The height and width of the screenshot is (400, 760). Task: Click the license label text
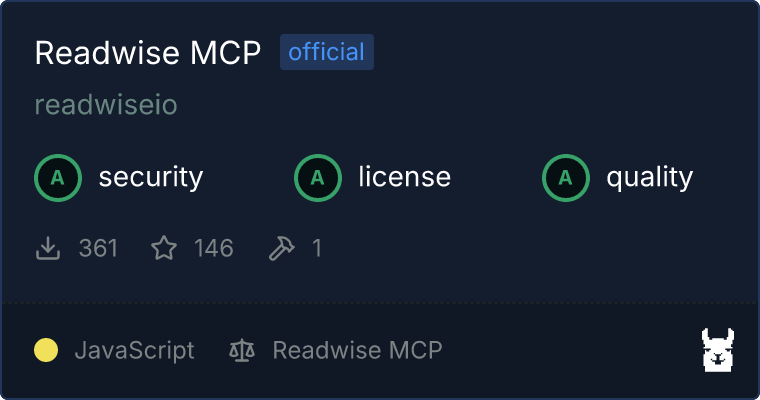pyautogui.click(x=405, y=176)
